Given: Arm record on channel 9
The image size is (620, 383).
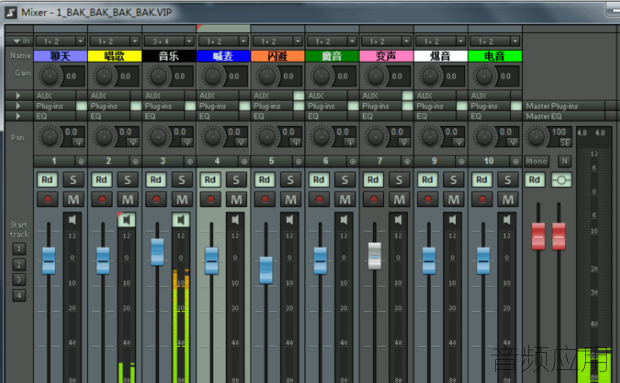Looking at the screenshot, I should 428,199.
